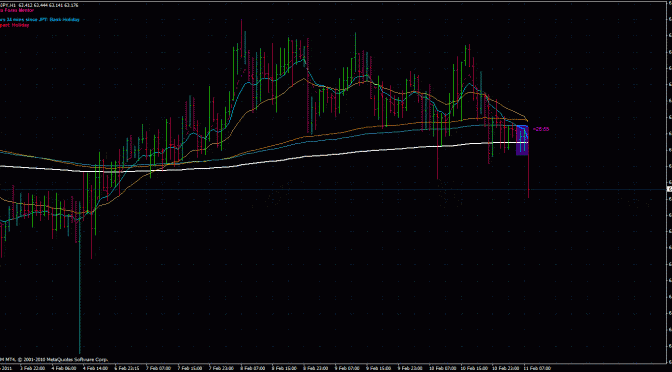Click the 9 Feb 07:00 time axis label
Image resolution: width=672 pixels, height=372 pixels.
point(348,368)
